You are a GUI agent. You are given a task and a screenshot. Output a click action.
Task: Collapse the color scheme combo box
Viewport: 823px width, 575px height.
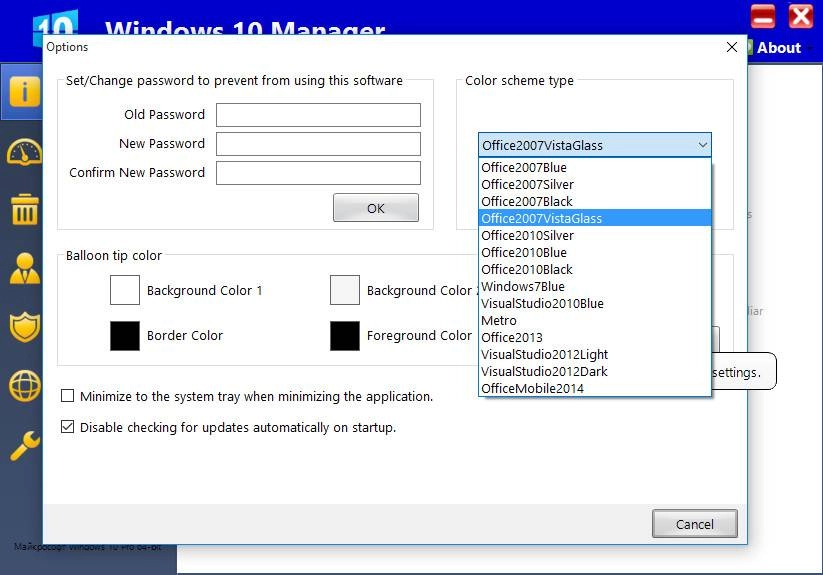point(703,145)
